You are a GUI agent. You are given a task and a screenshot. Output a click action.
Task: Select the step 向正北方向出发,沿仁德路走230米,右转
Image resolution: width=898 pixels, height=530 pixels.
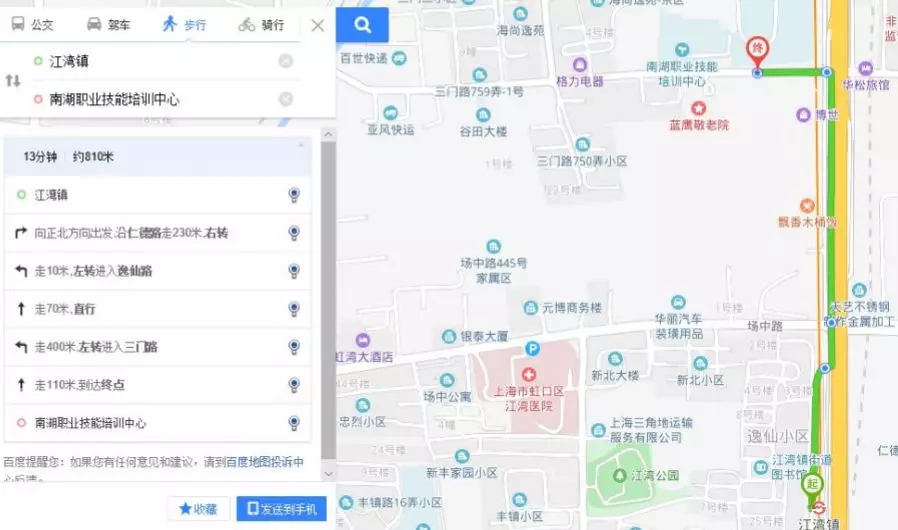(157, 233)
